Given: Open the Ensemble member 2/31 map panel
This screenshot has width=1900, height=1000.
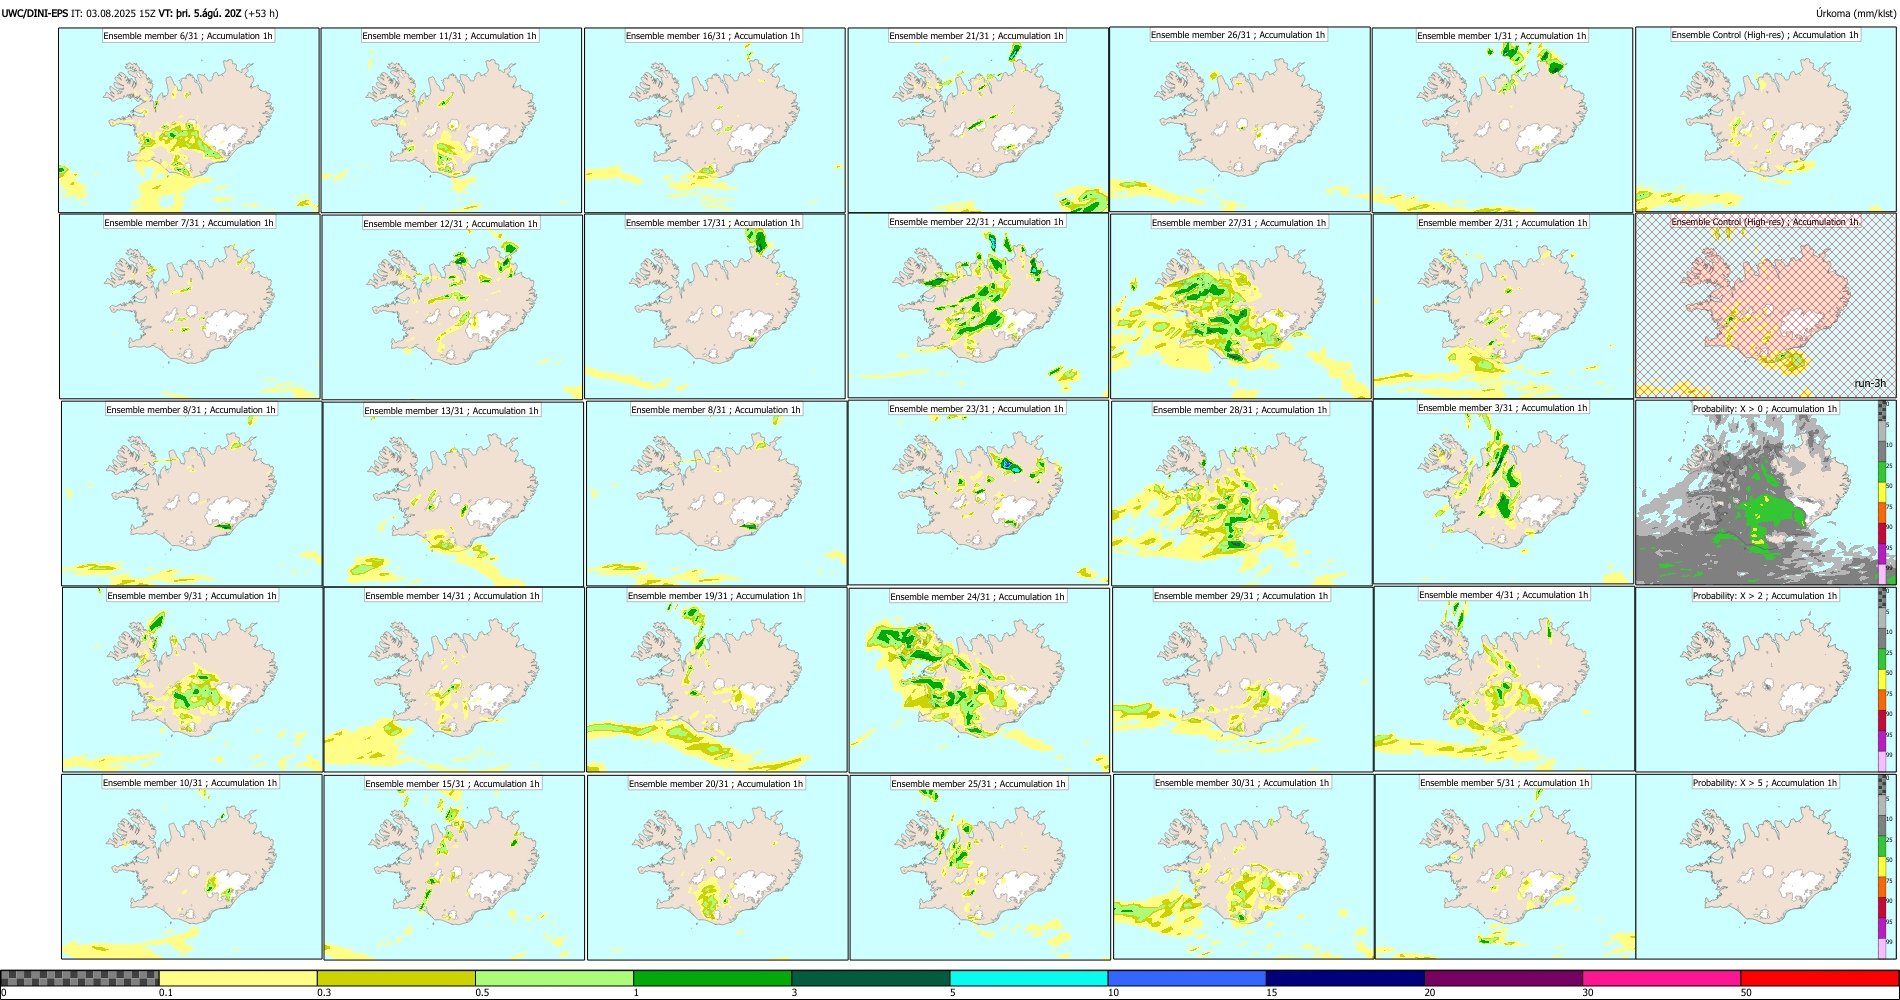Looking at the screenshot, I should pos(1503,306).
